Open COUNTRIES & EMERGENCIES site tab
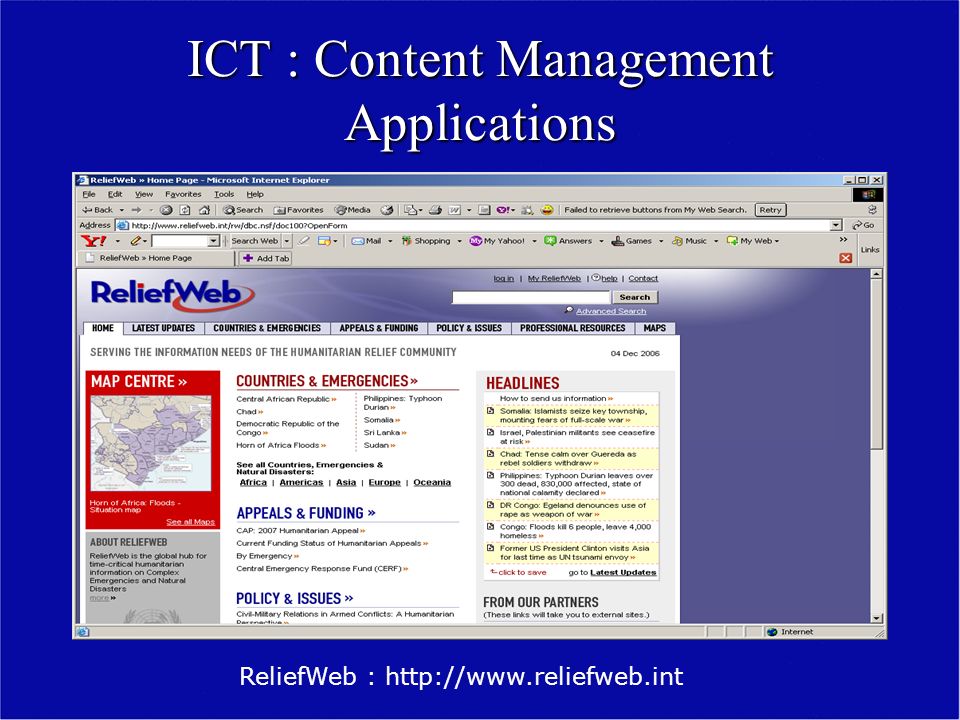The image size is (960, 720). tap(267, 328)
